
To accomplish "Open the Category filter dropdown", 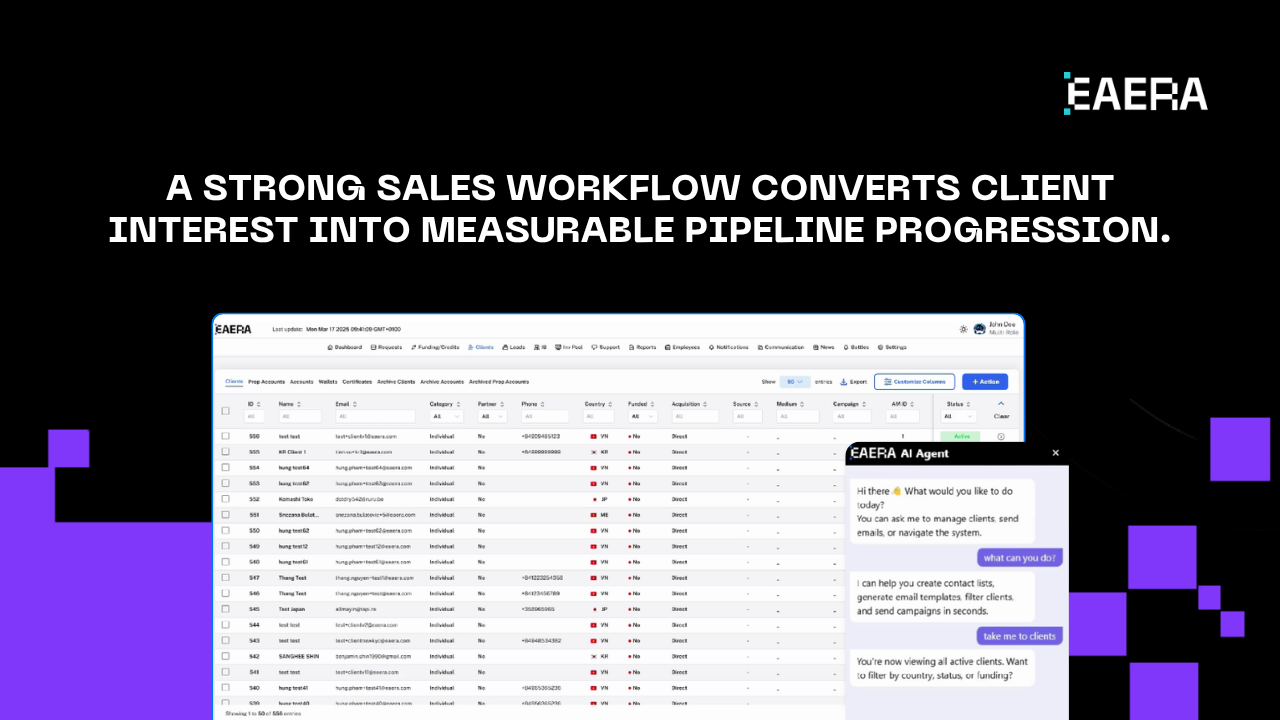I will click(446, 416).
